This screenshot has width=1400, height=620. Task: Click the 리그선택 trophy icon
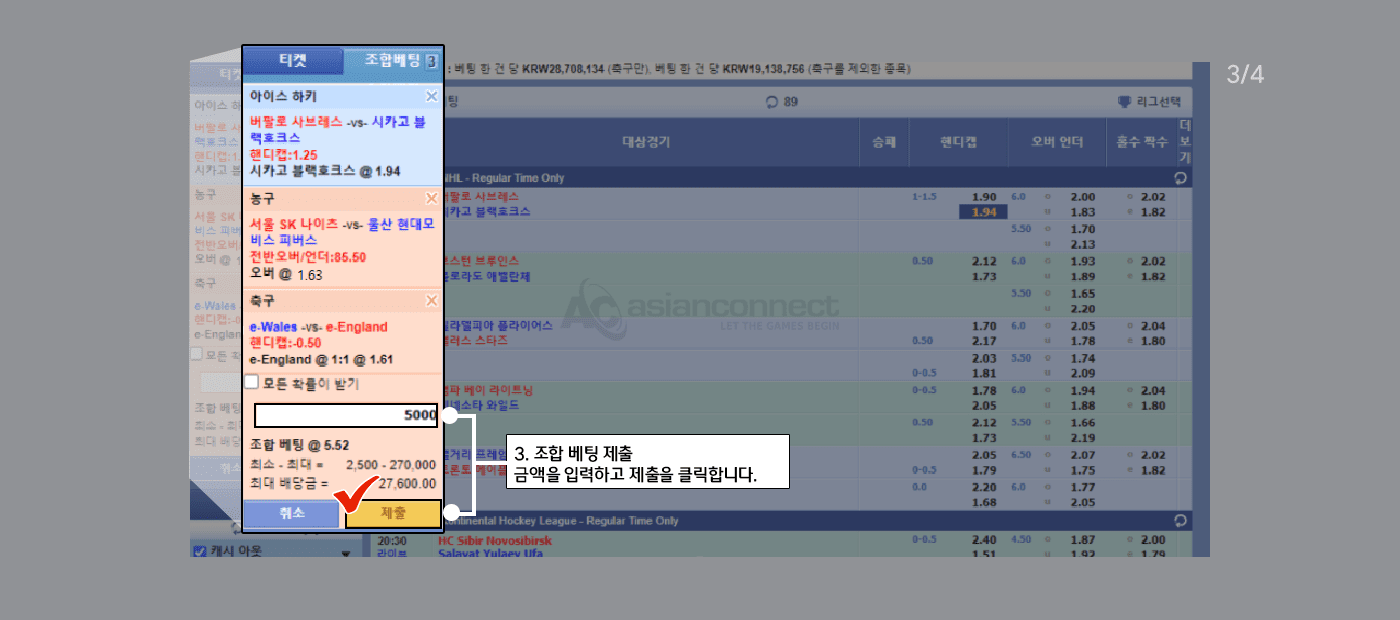point(1124,102)
